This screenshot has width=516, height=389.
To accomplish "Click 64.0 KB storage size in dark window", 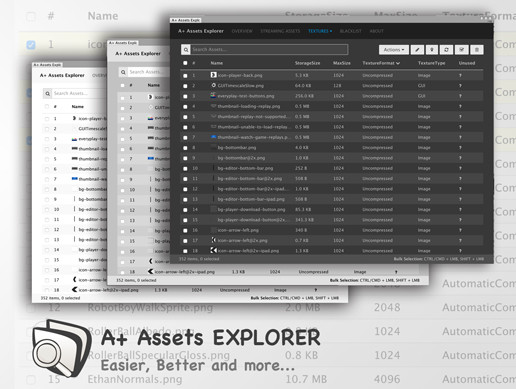I will tap(302, 86).
